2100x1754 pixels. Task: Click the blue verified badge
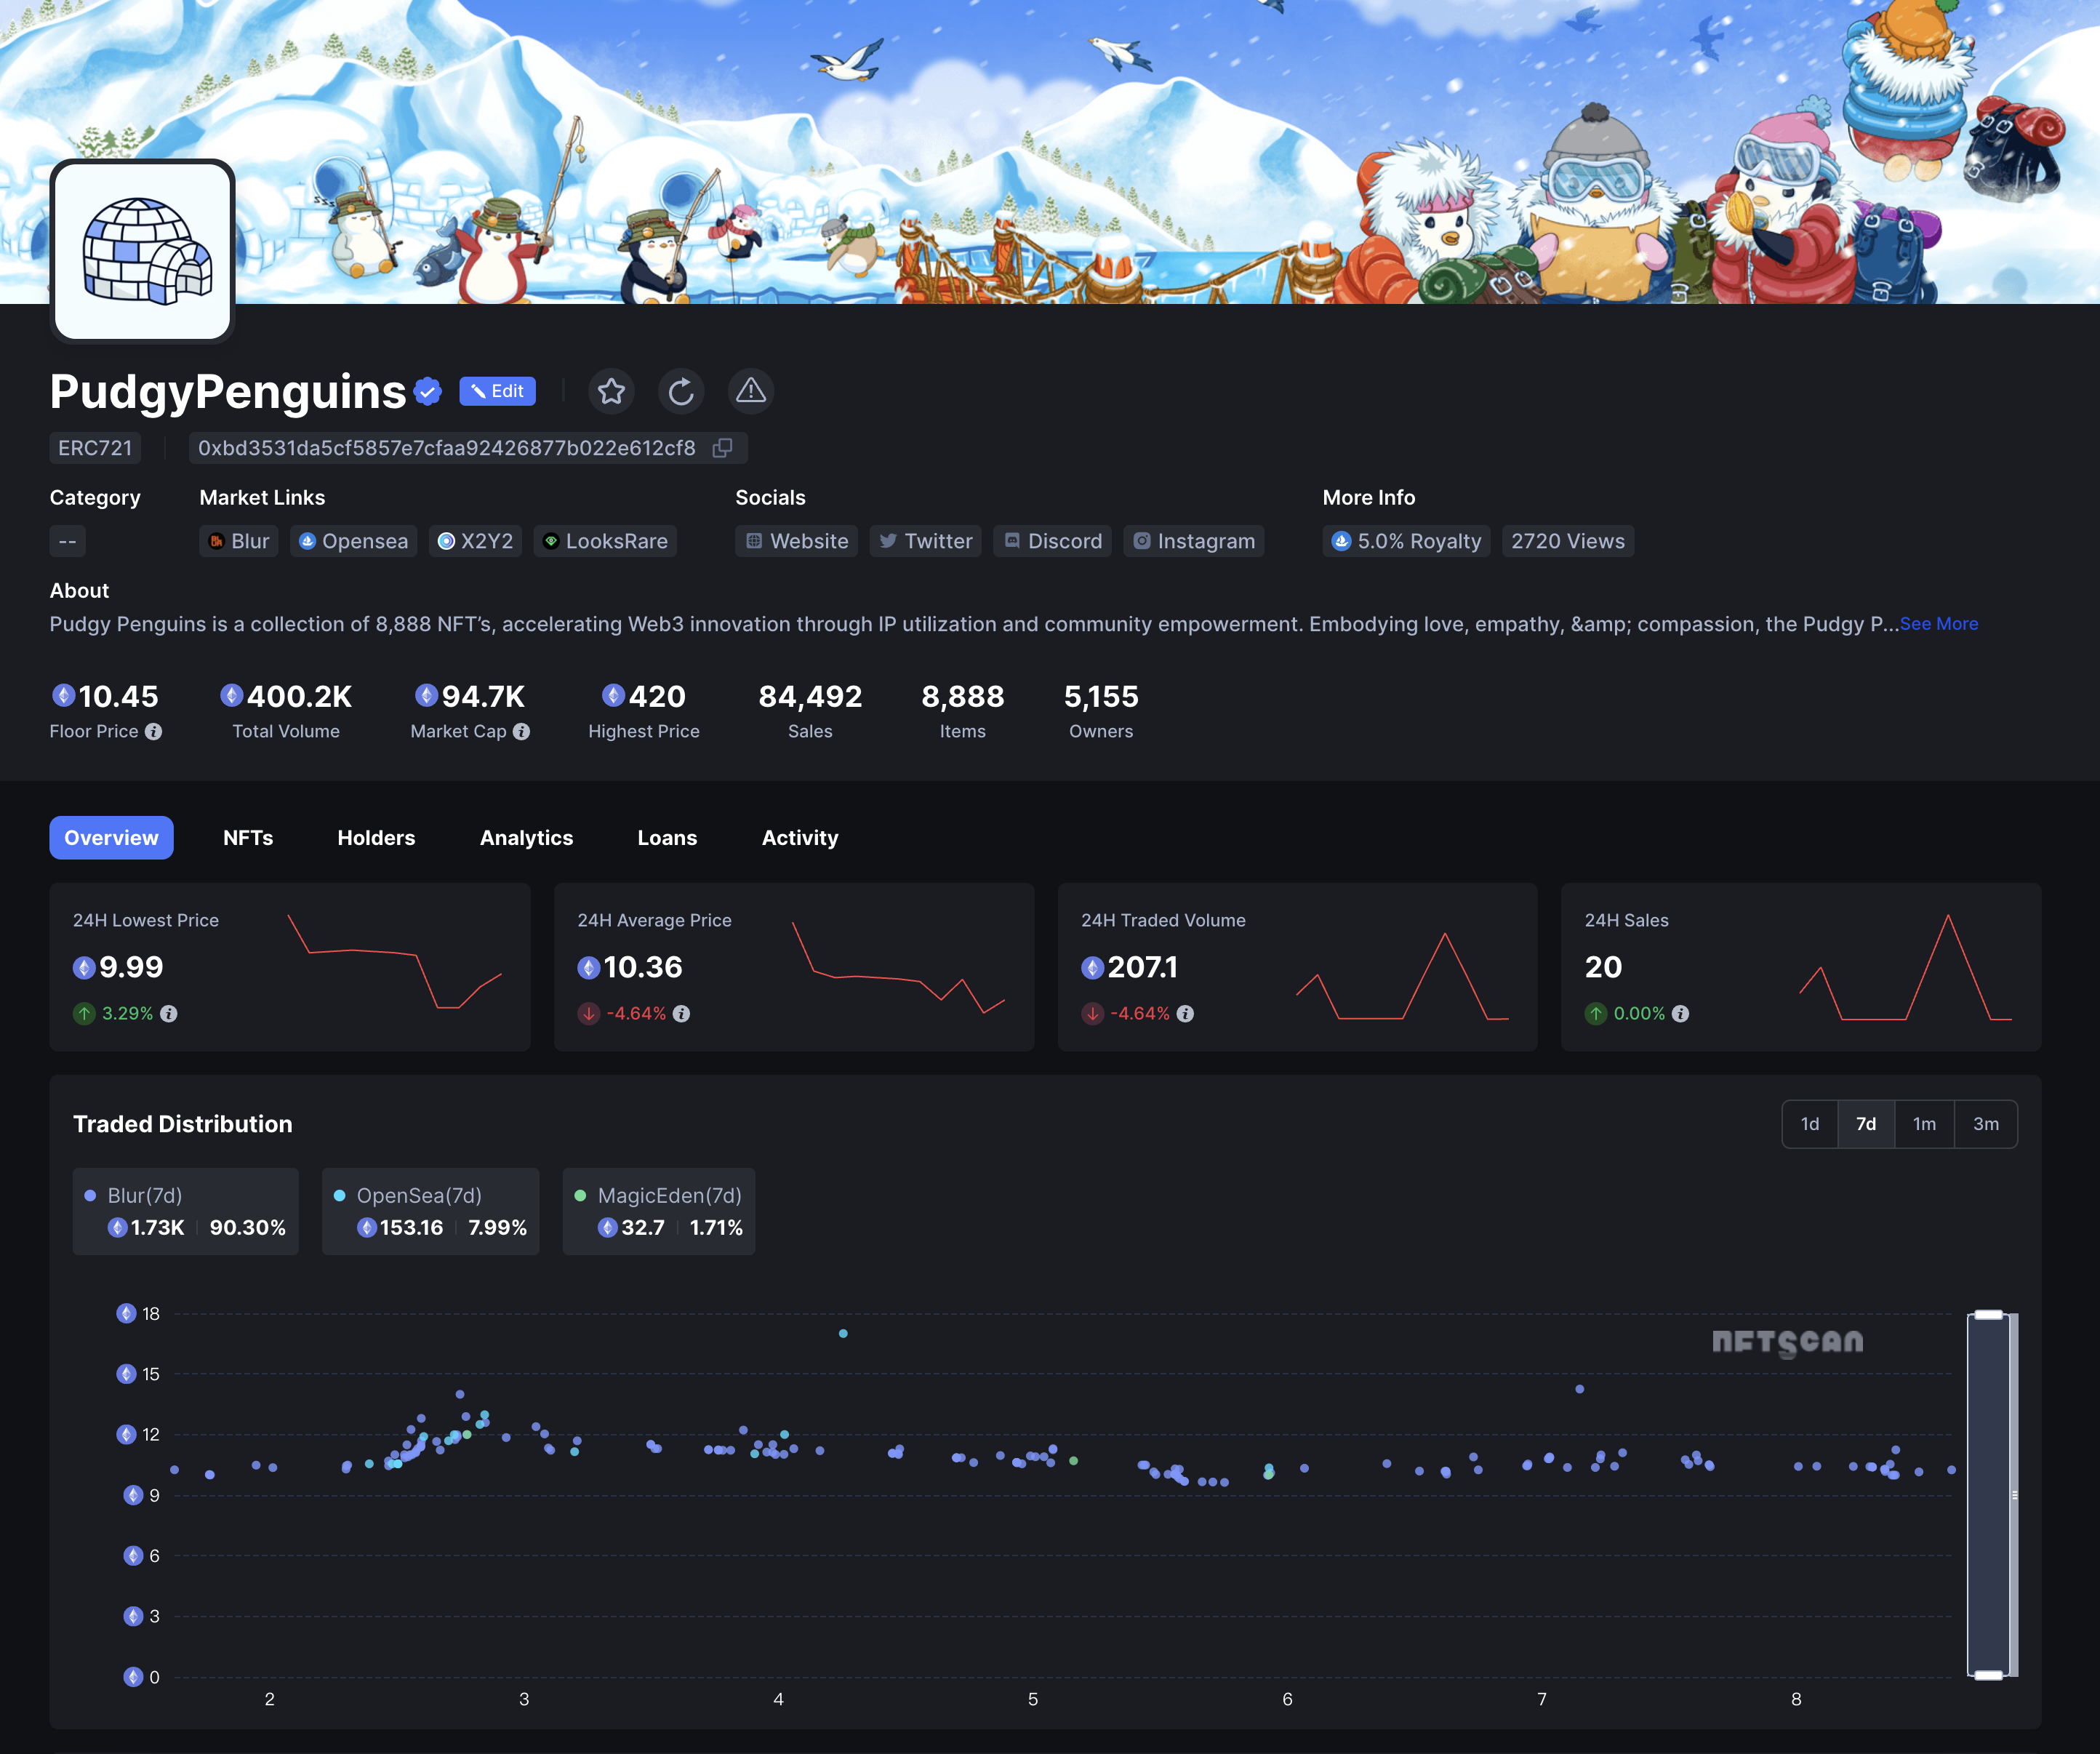pyautogui.click(x=428, y=391)
